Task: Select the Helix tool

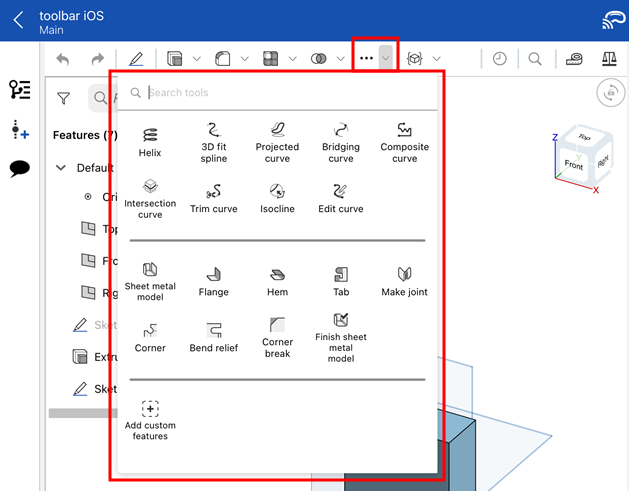Action: (150, 141)
